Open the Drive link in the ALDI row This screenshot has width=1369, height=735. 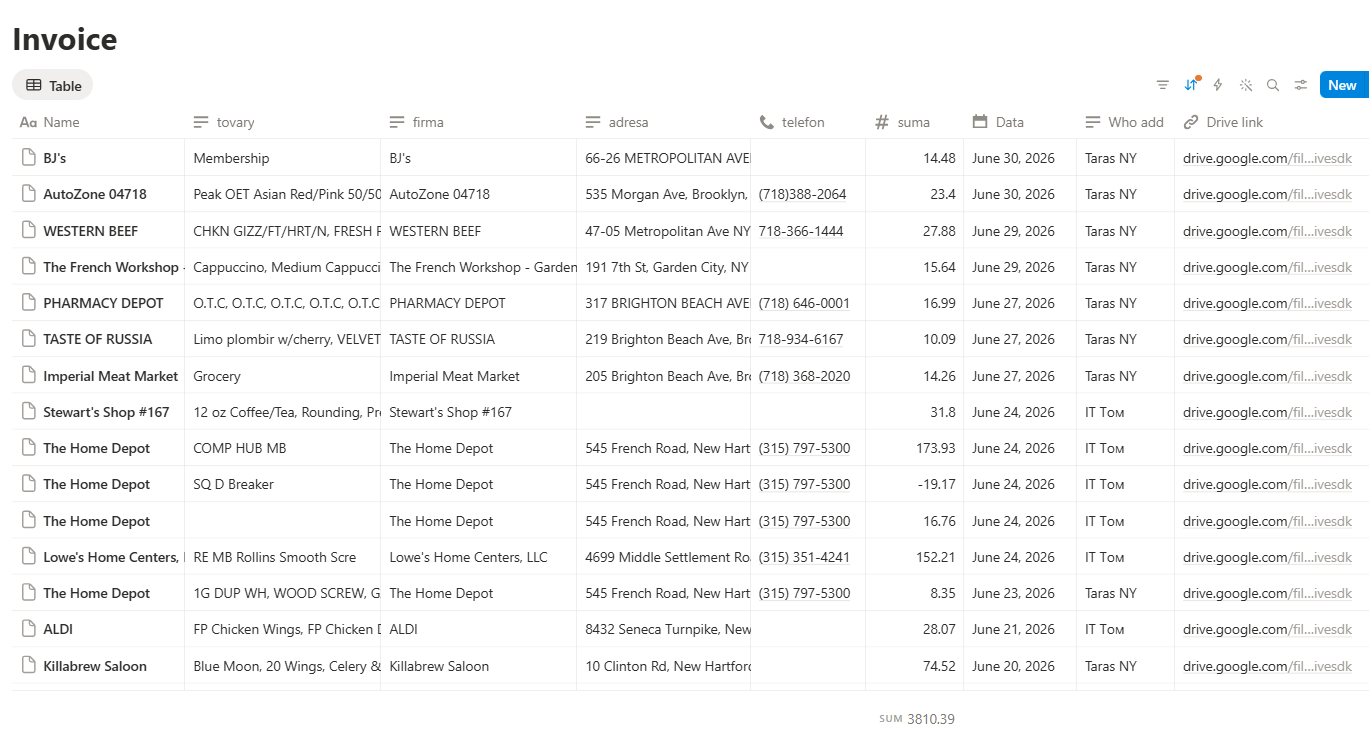[1267, 629]
